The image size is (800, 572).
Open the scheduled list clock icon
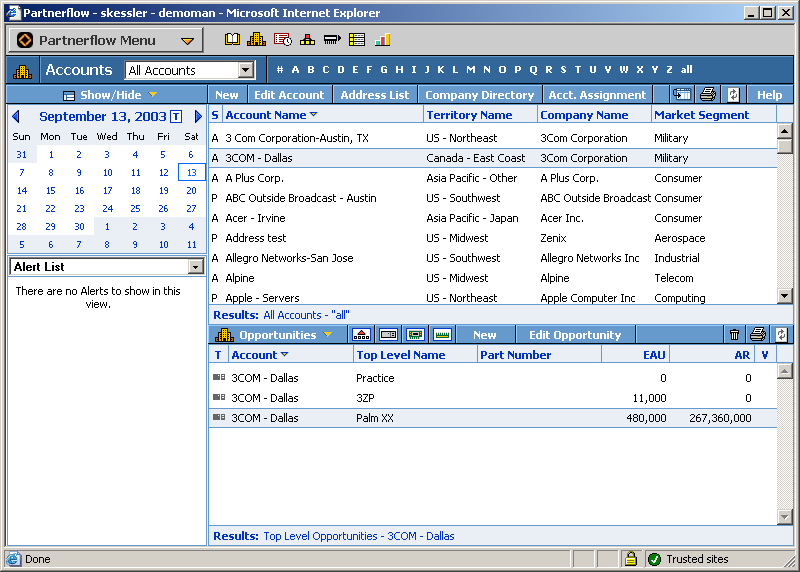click(283, 39)
